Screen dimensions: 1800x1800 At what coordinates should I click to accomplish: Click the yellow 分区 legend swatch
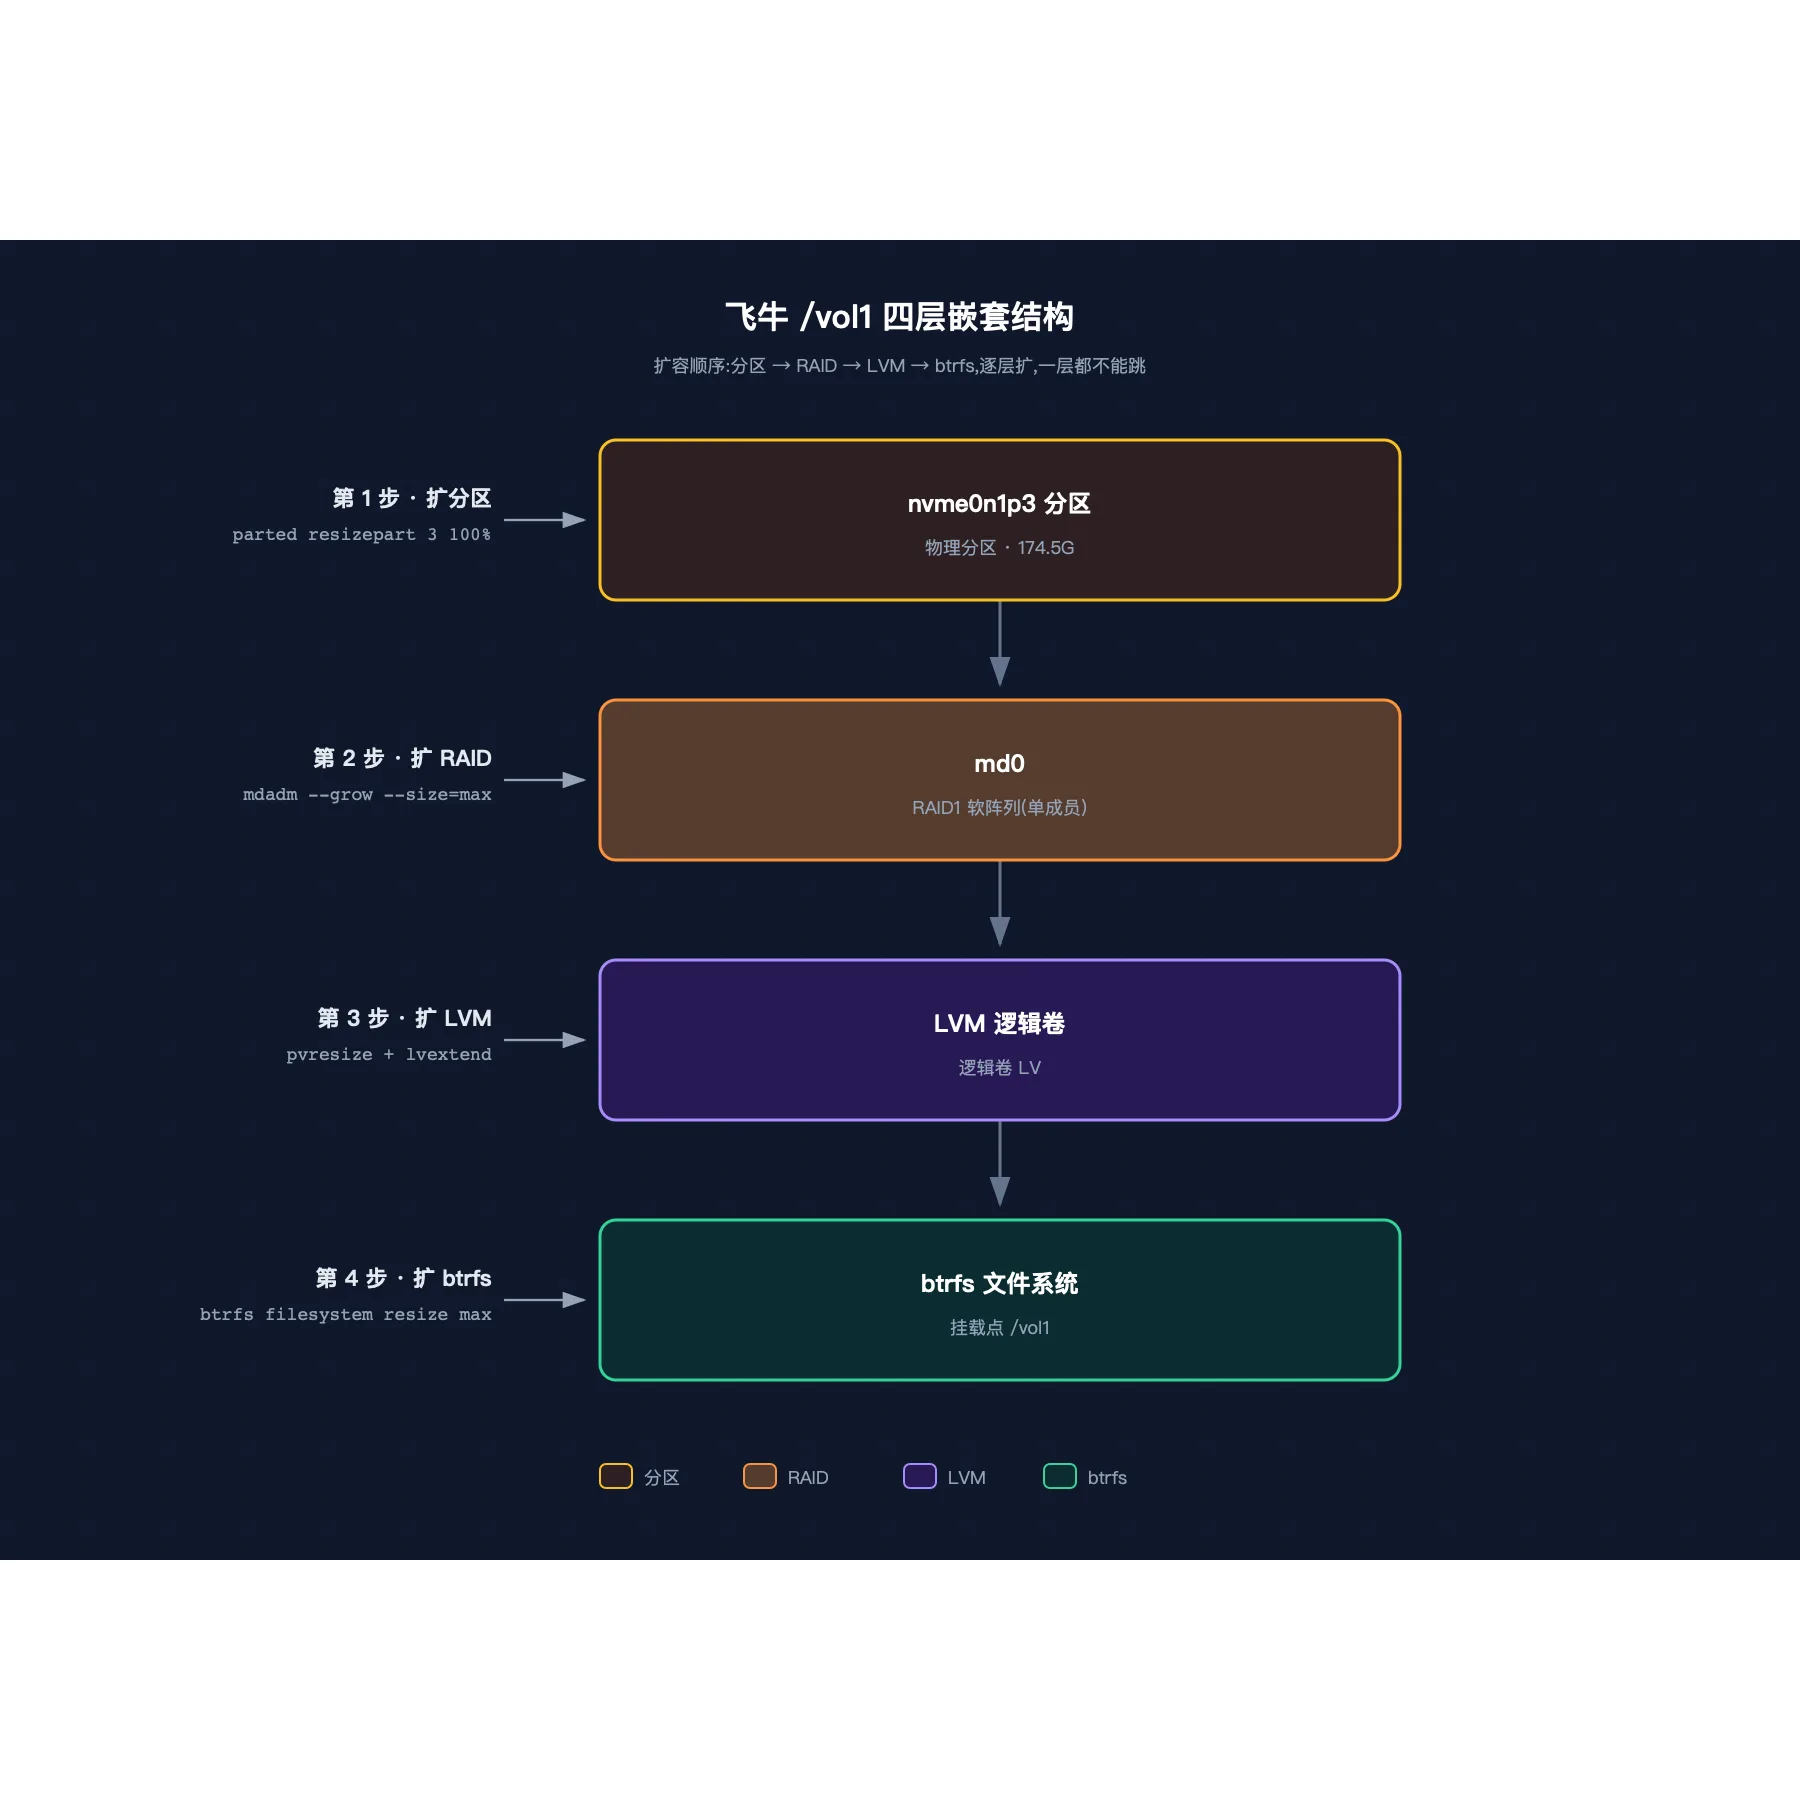[x=616, y=1476]
